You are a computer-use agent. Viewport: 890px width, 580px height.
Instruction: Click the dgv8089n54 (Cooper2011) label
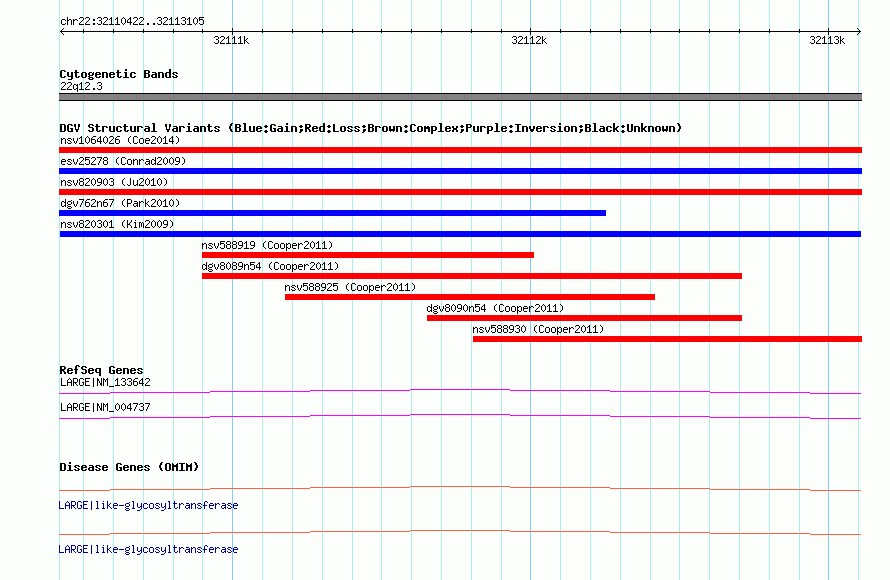point(270,266)
